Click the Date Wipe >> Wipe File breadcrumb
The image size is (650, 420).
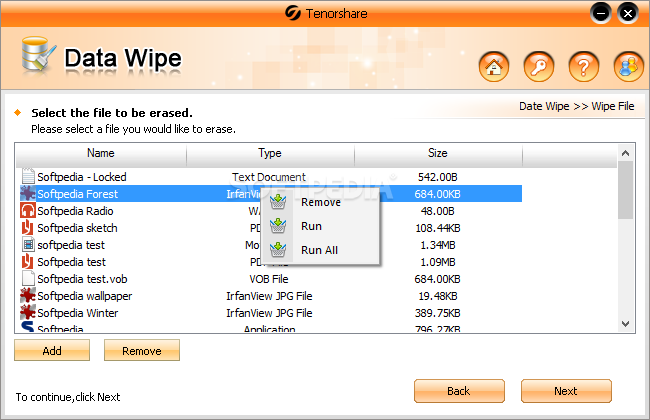577,106
